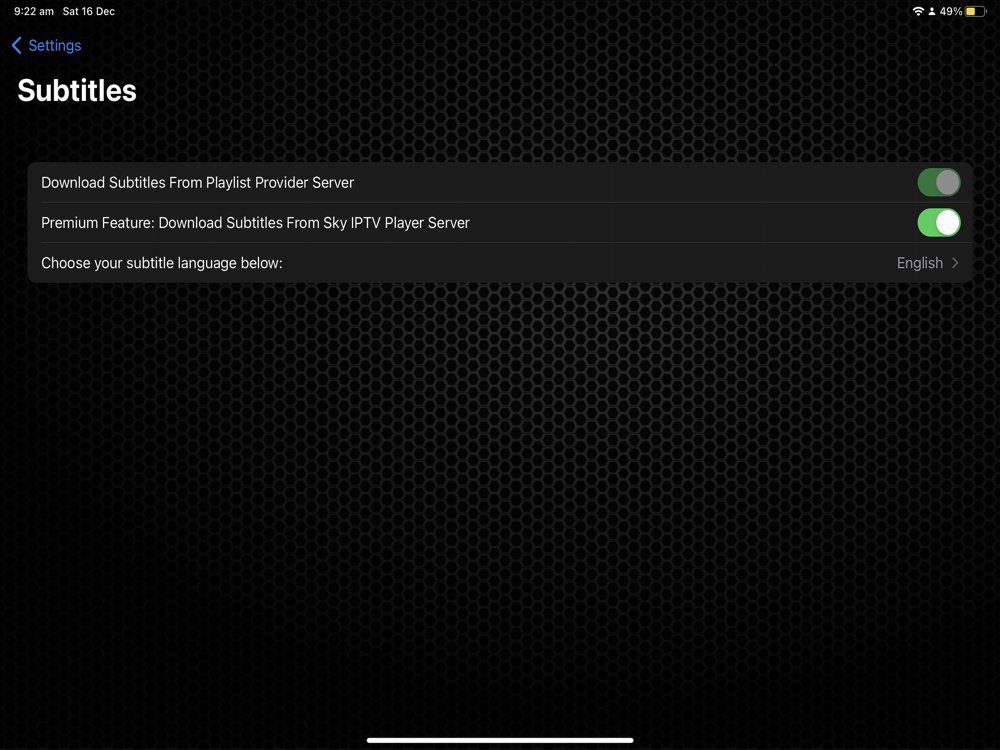Tap the battery indicator icon
Viewport: 1000px width, 750px height.
click(x=975, y=11)
